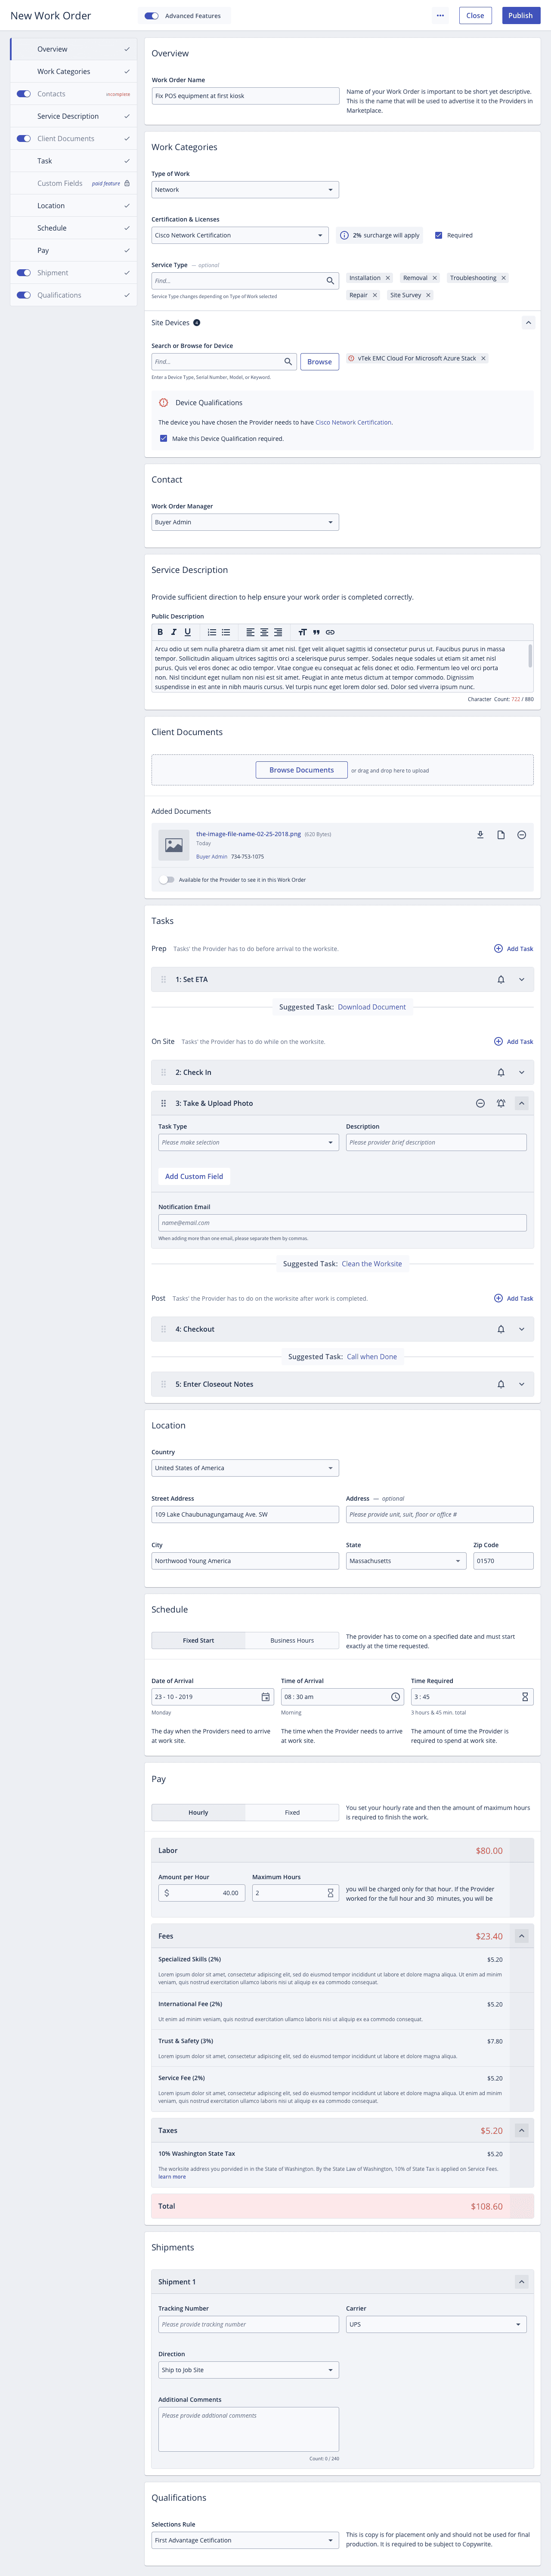
Task: Remove vTek EMC Cloud device chip
Action: [483, 358]
